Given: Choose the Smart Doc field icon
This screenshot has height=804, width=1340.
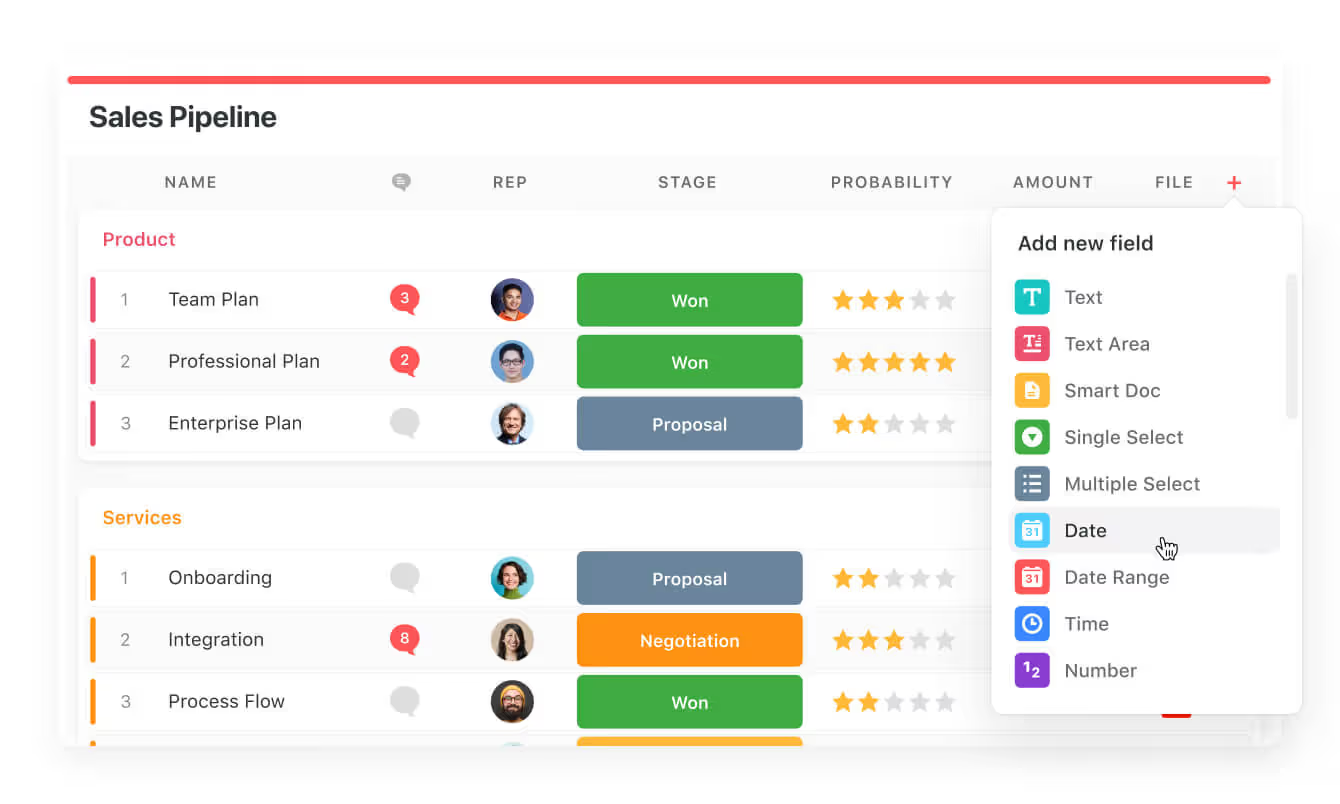Looking at the screenshot, I should 1032,390.
